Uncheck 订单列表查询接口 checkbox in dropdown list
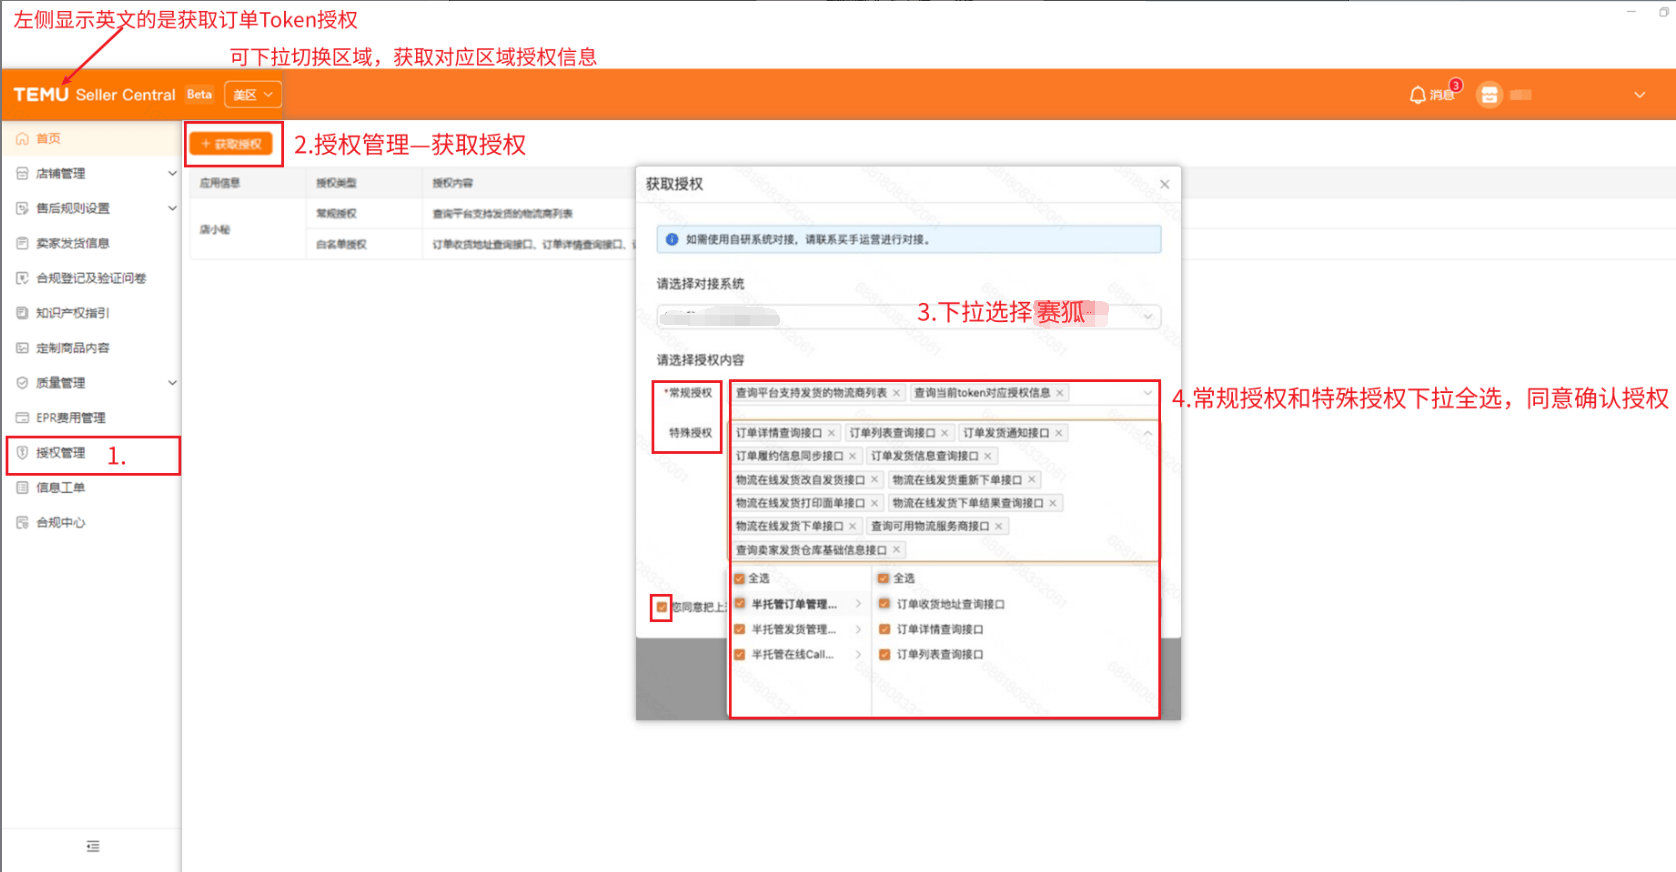Image resolution: width=1676 pixels, height=872 pixels. (x=885, y=655)
